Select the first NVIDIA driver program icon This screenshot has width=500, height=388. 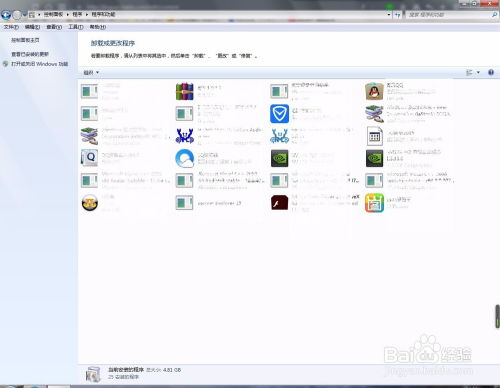pyautogui.click(x=279, y=158)
